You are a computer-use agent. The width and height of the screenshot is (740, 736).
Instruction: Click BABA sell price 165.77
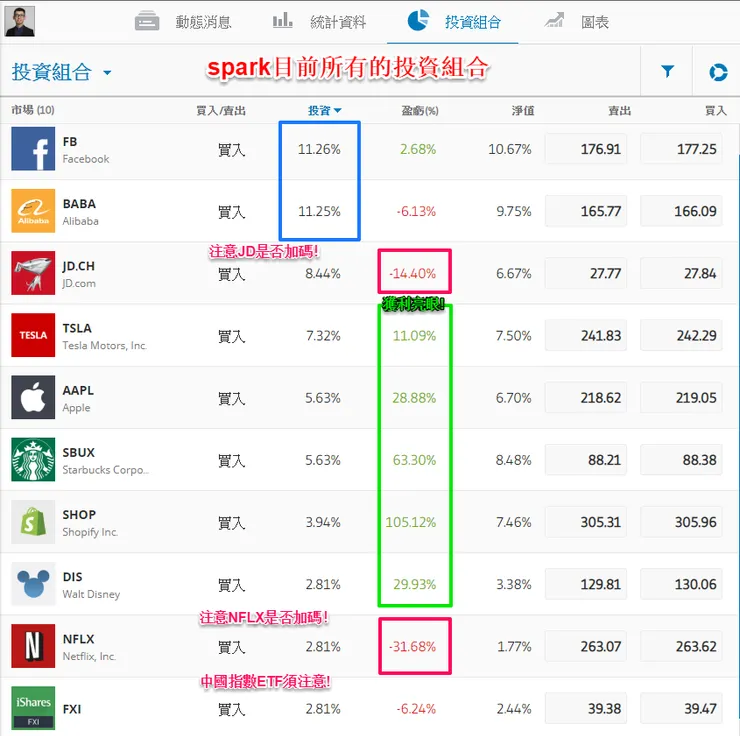(586, 211)
